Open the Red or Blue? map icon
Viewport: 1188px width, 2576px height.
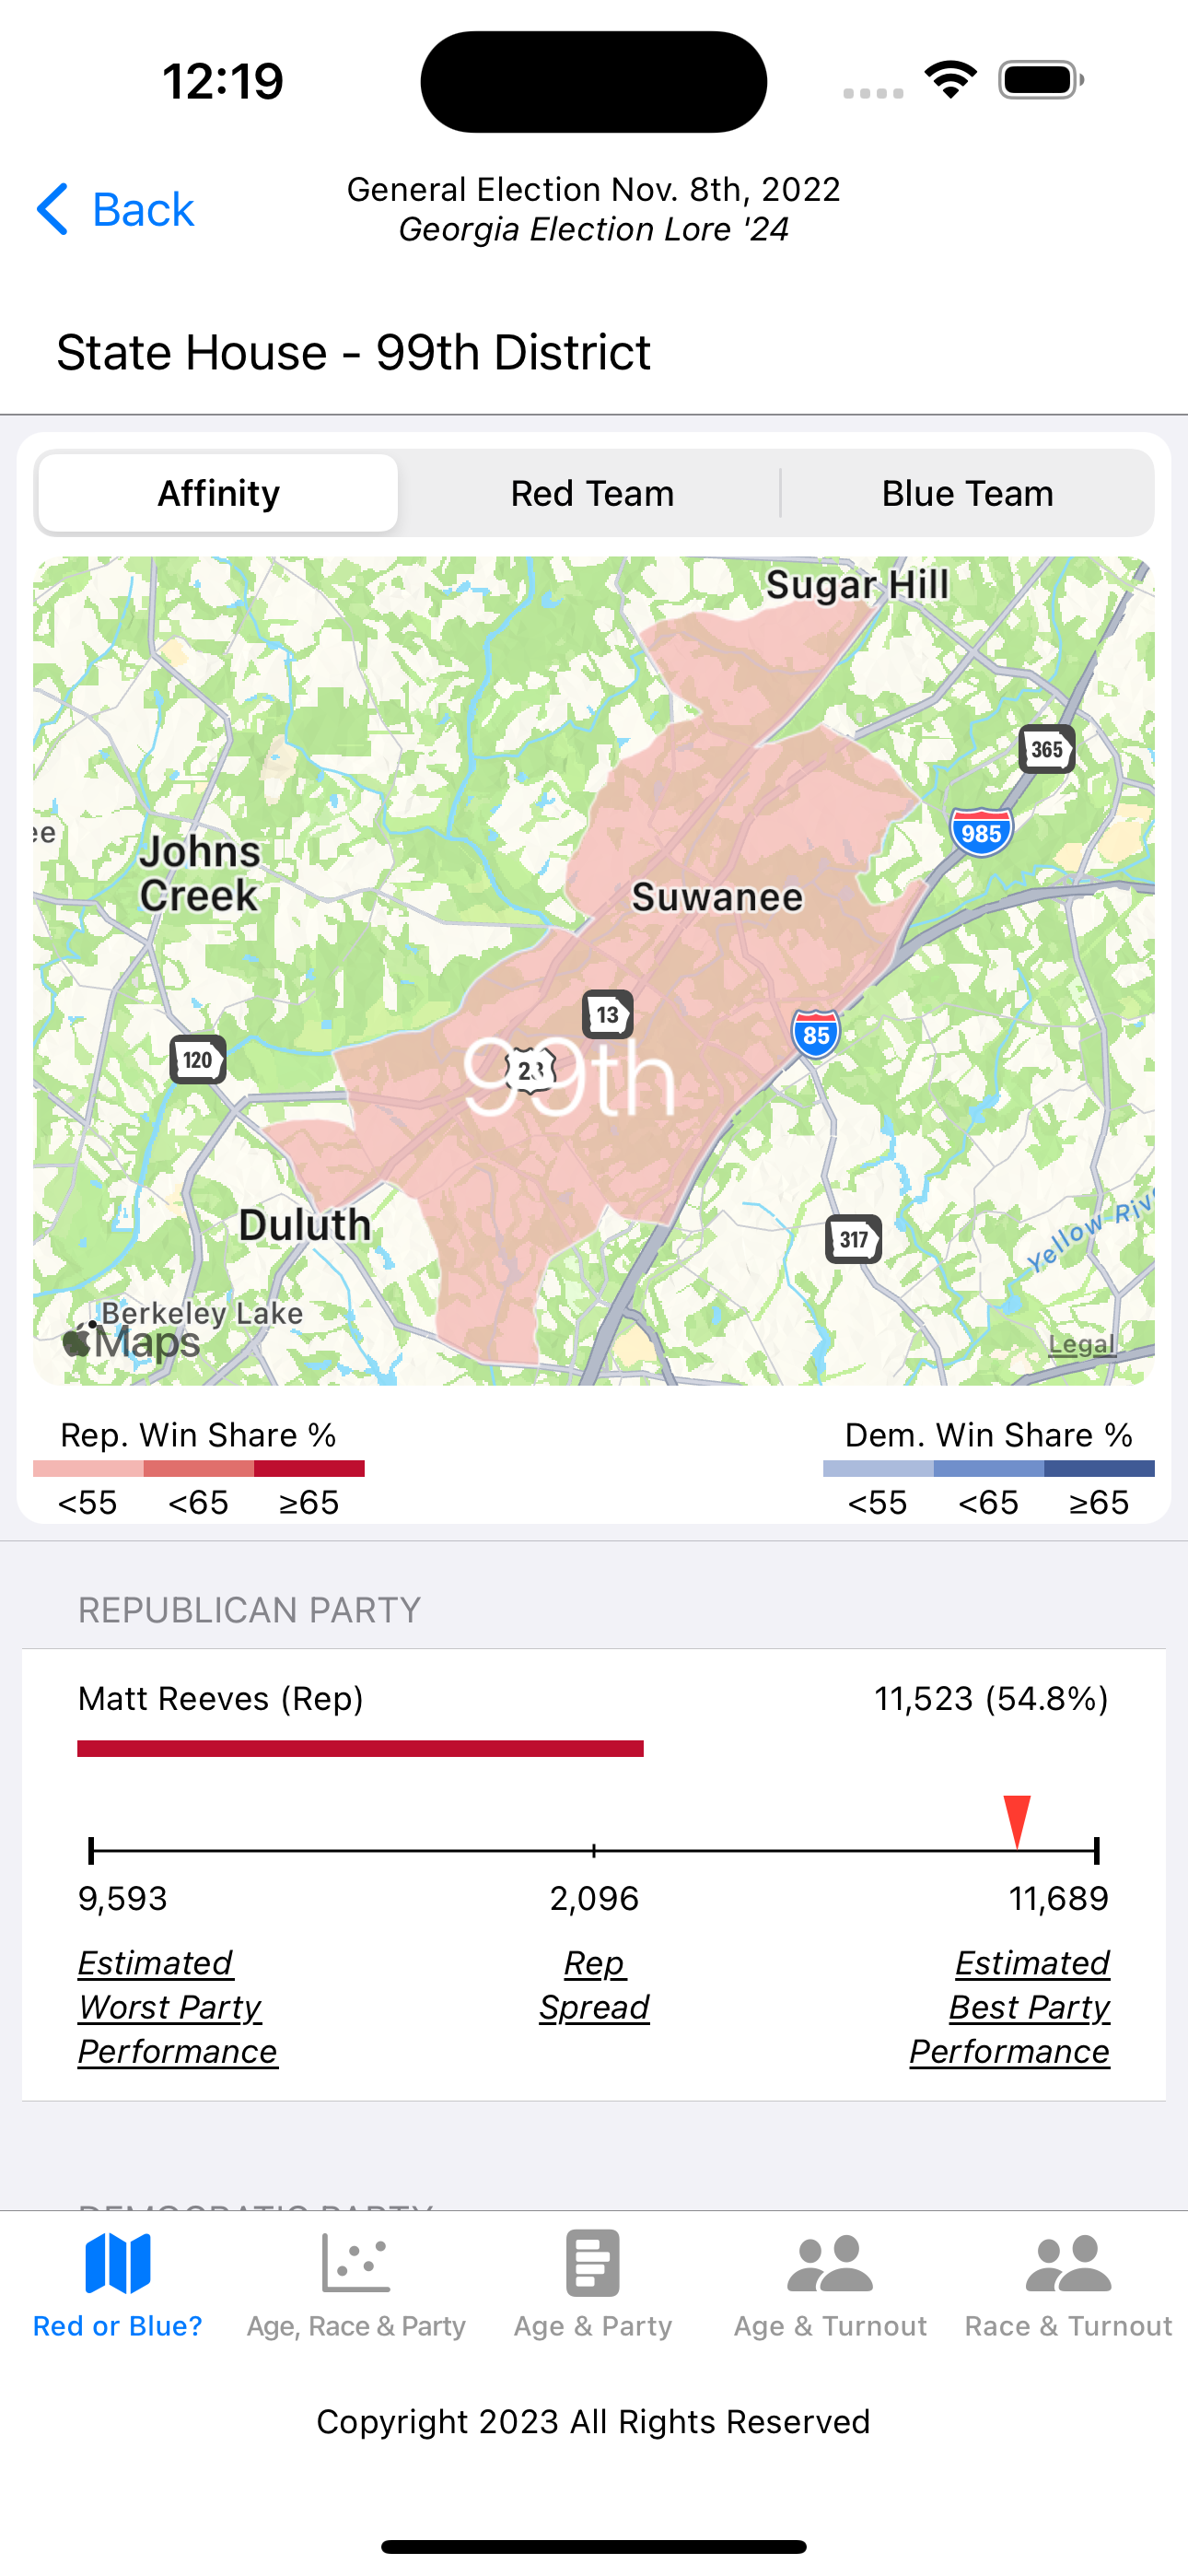[x=118, y=2263]
